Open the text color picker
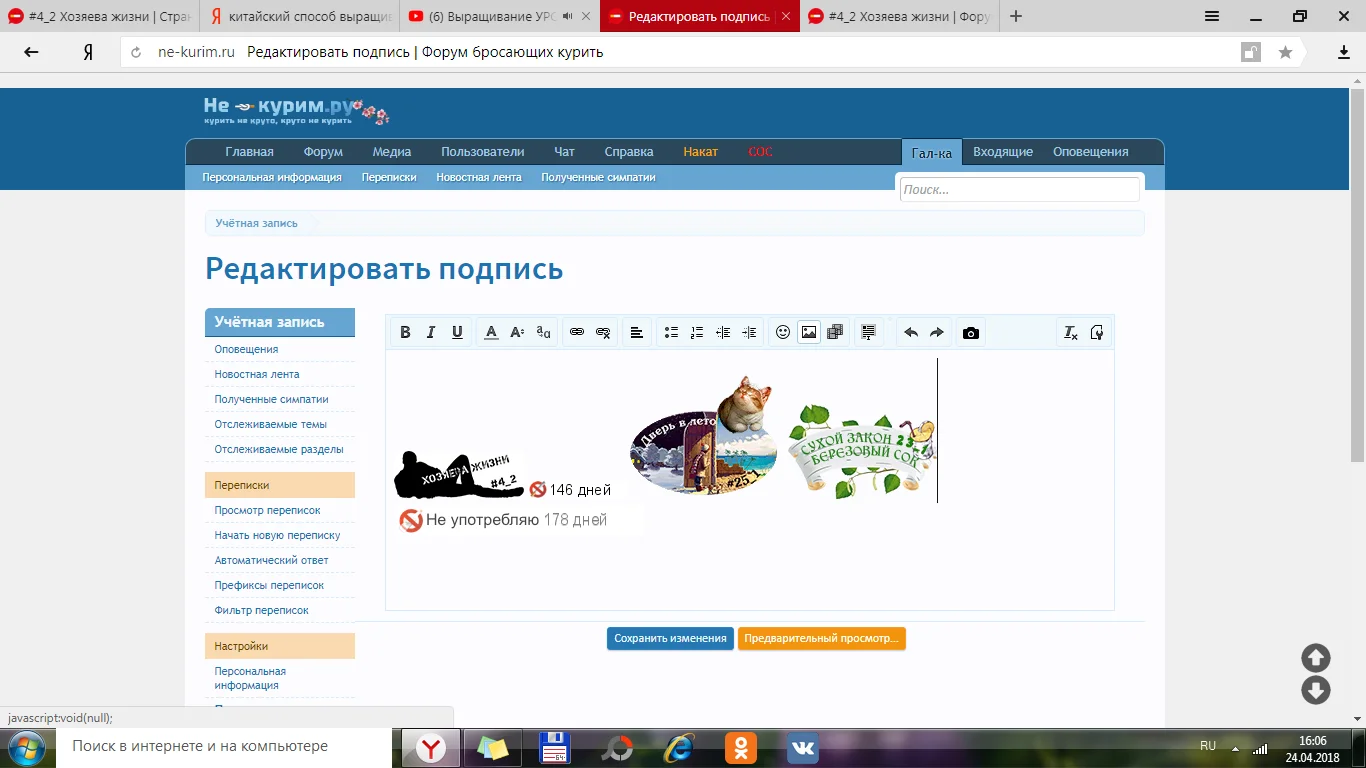This screenshot has height=768, width=1366. [x=491, y=333]
